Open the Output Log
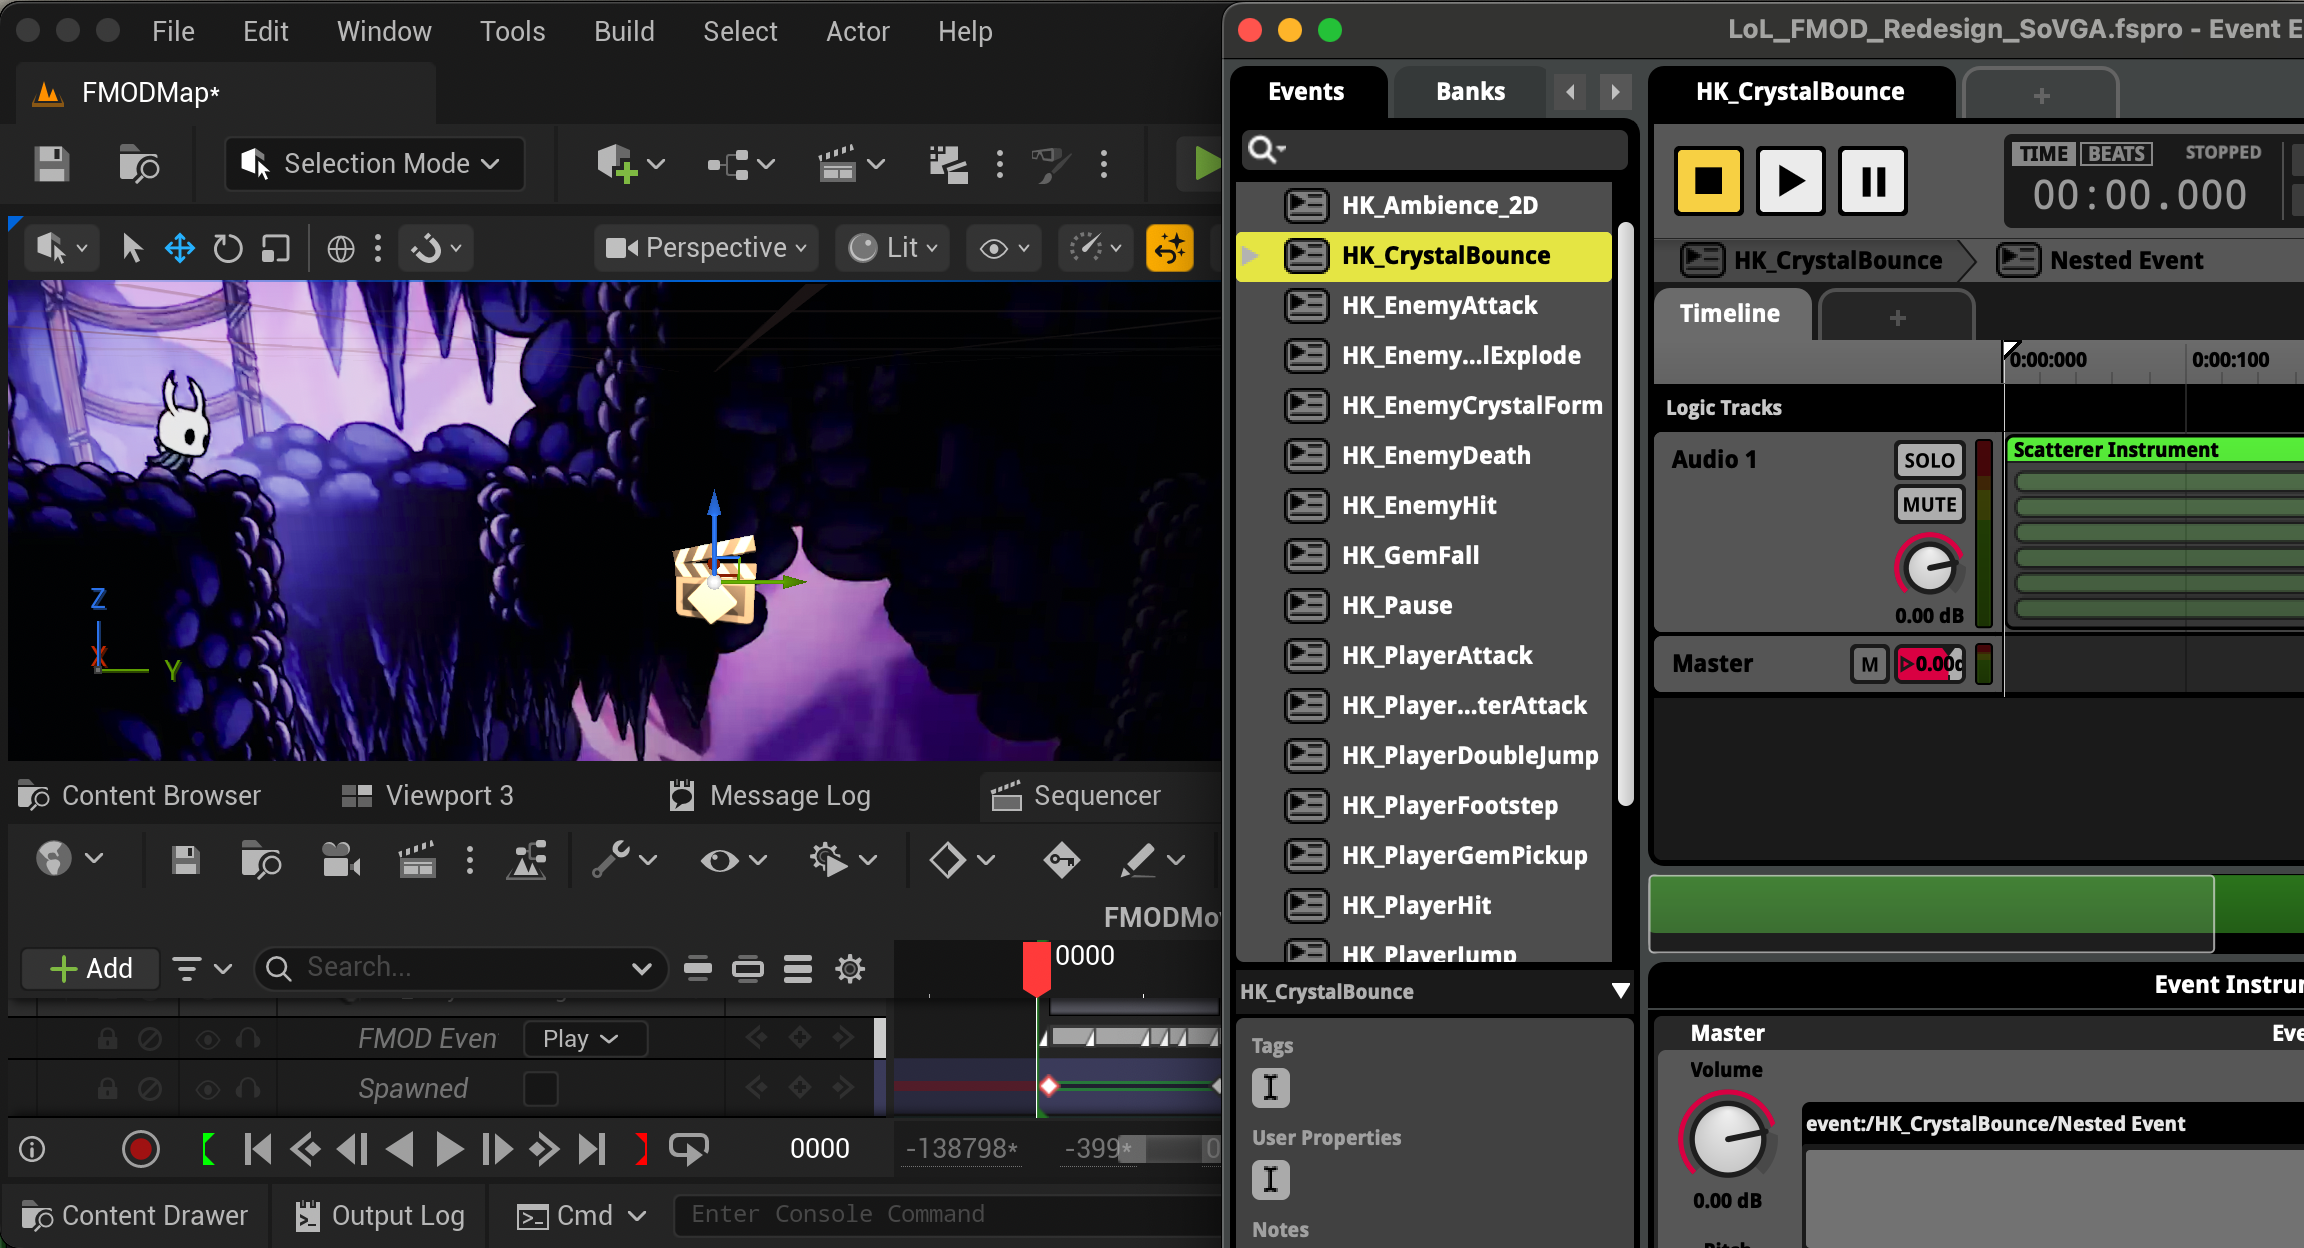2304x1248 pixels. pos(380,1216)
